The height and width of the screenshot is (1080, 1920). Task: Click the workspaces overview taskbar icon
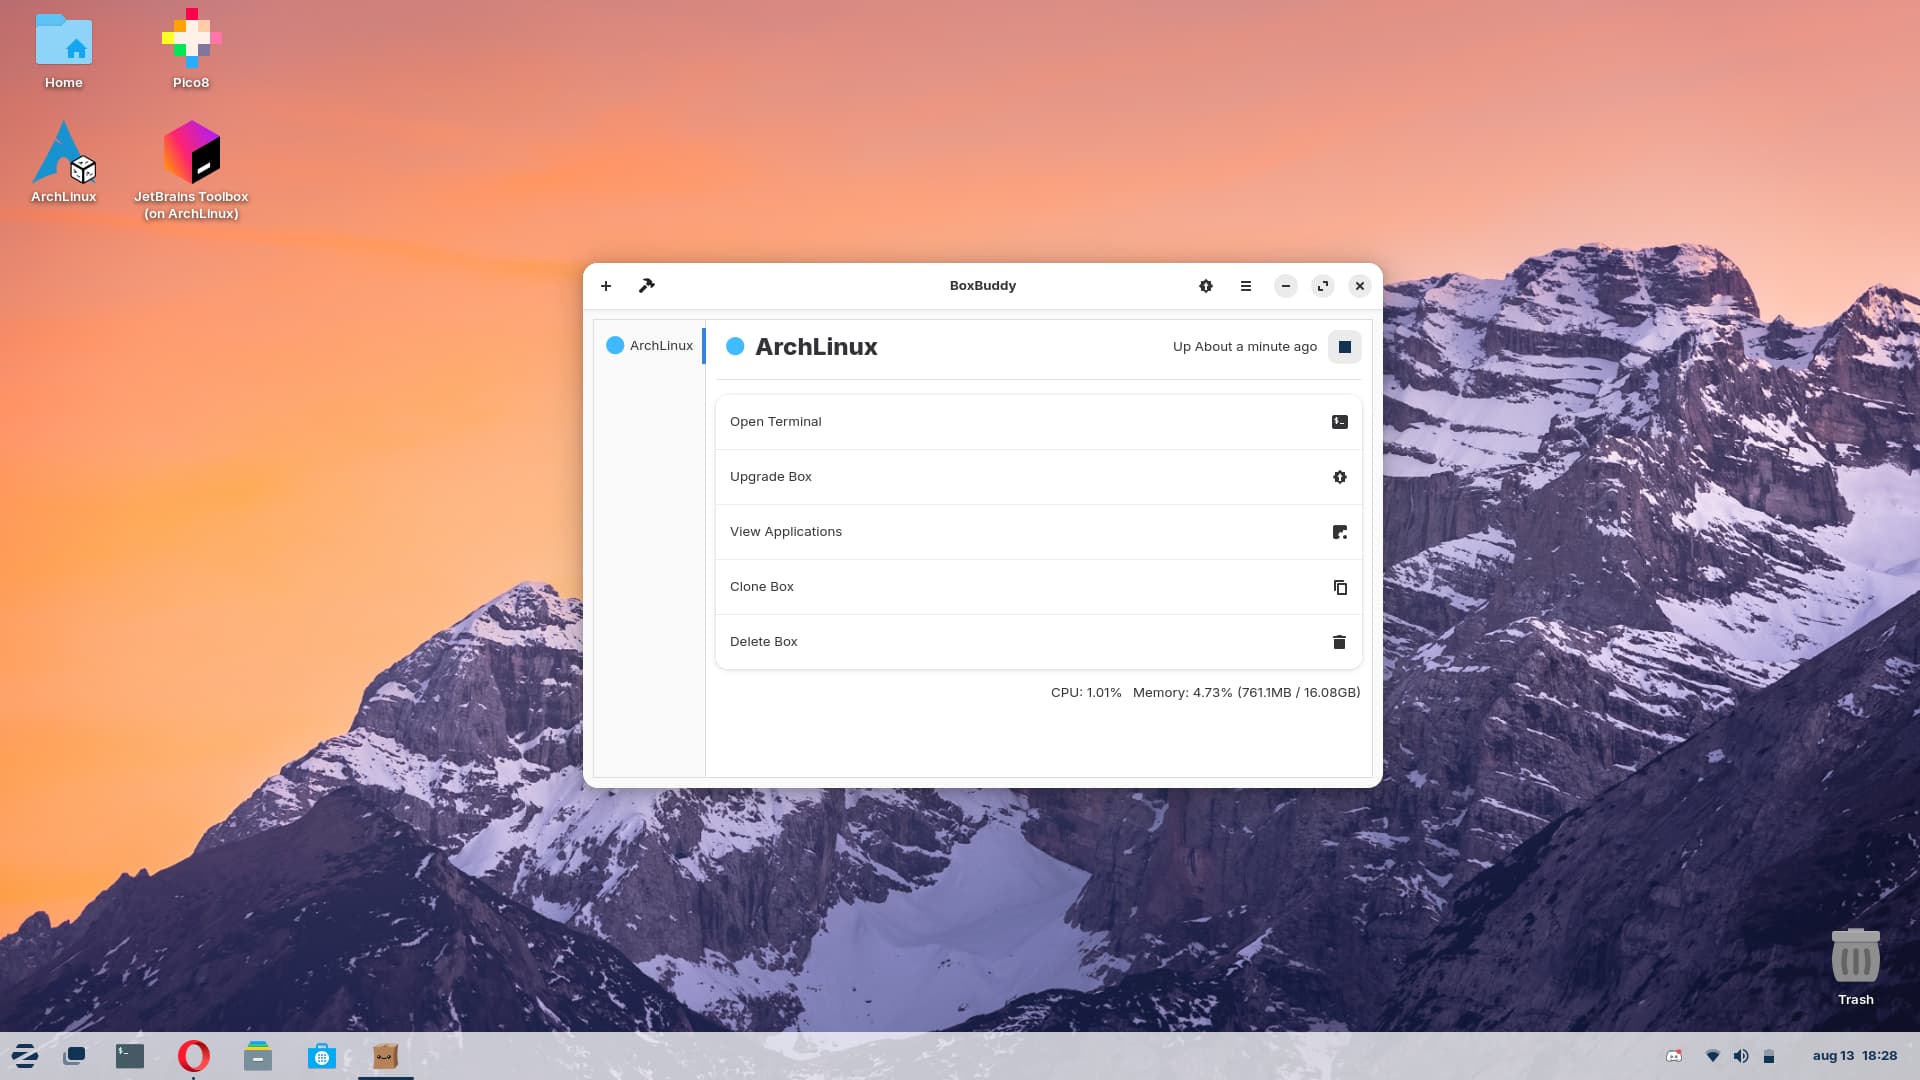(x=74, y=1056)
